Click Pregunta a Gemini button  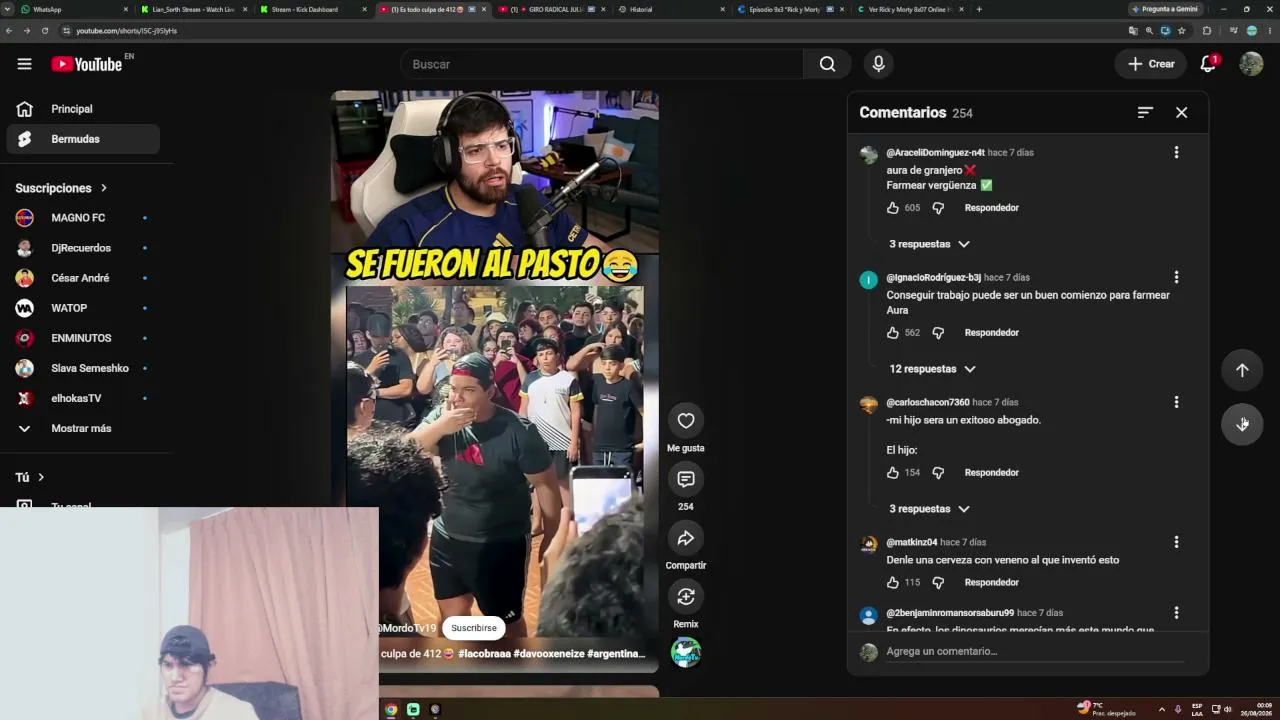(1164, 9)
